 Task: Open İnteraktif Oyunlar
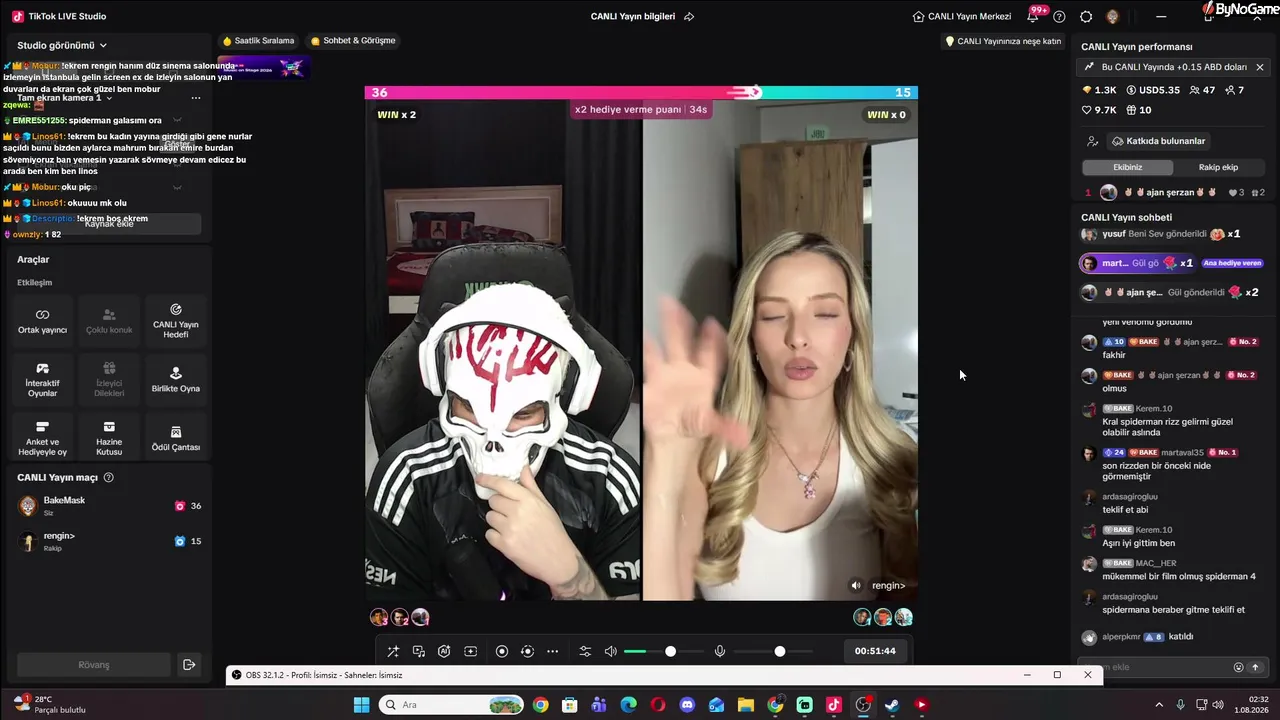click(42, 380)
